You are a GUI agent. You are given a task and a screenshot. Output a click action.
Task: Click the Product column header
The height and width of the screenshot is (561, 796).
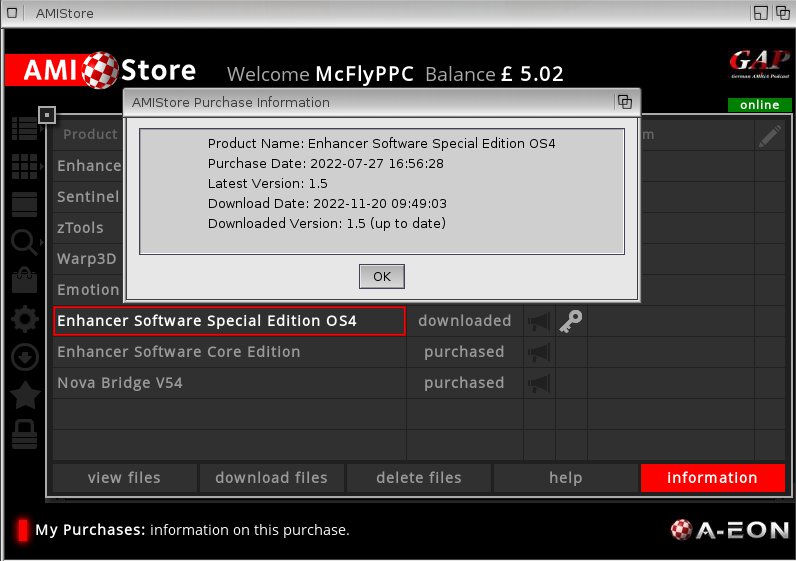click(90, 135)
